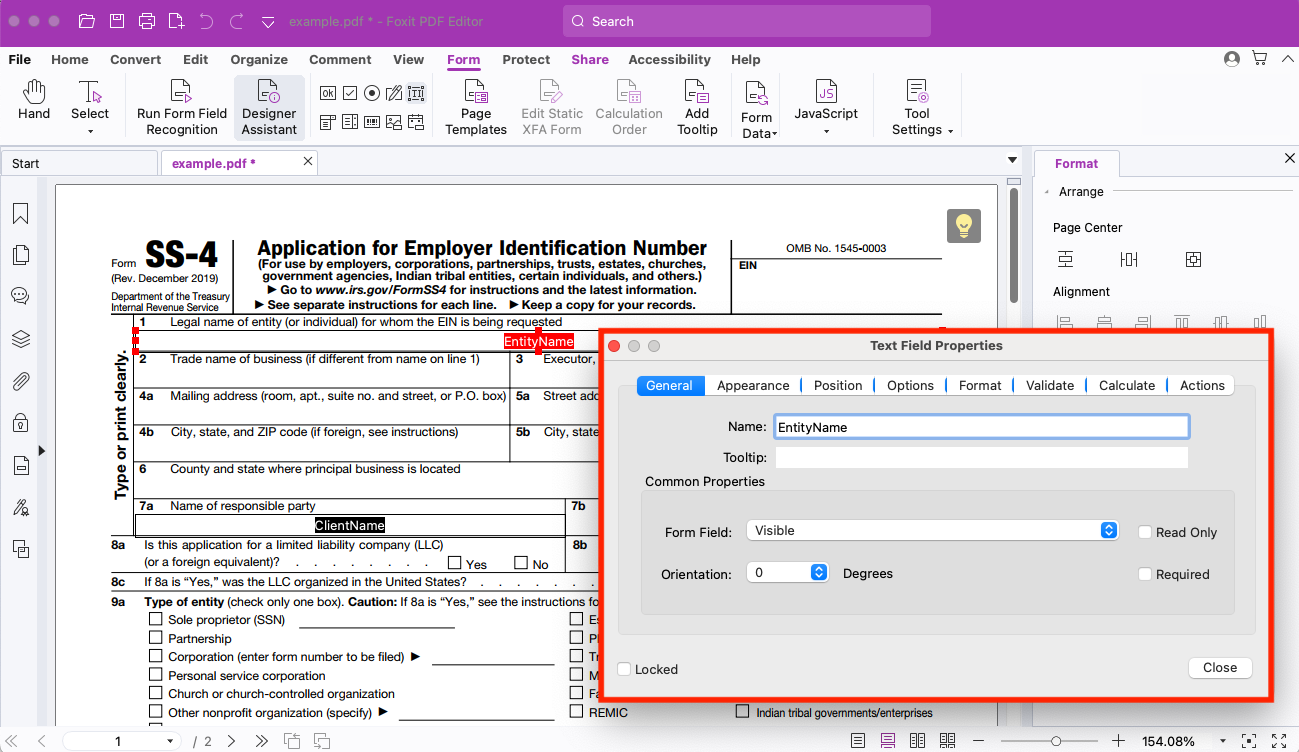Switch to the Appearance tab
The width and height of the screenshot is (1299, 752).
(x=753, y=385)
